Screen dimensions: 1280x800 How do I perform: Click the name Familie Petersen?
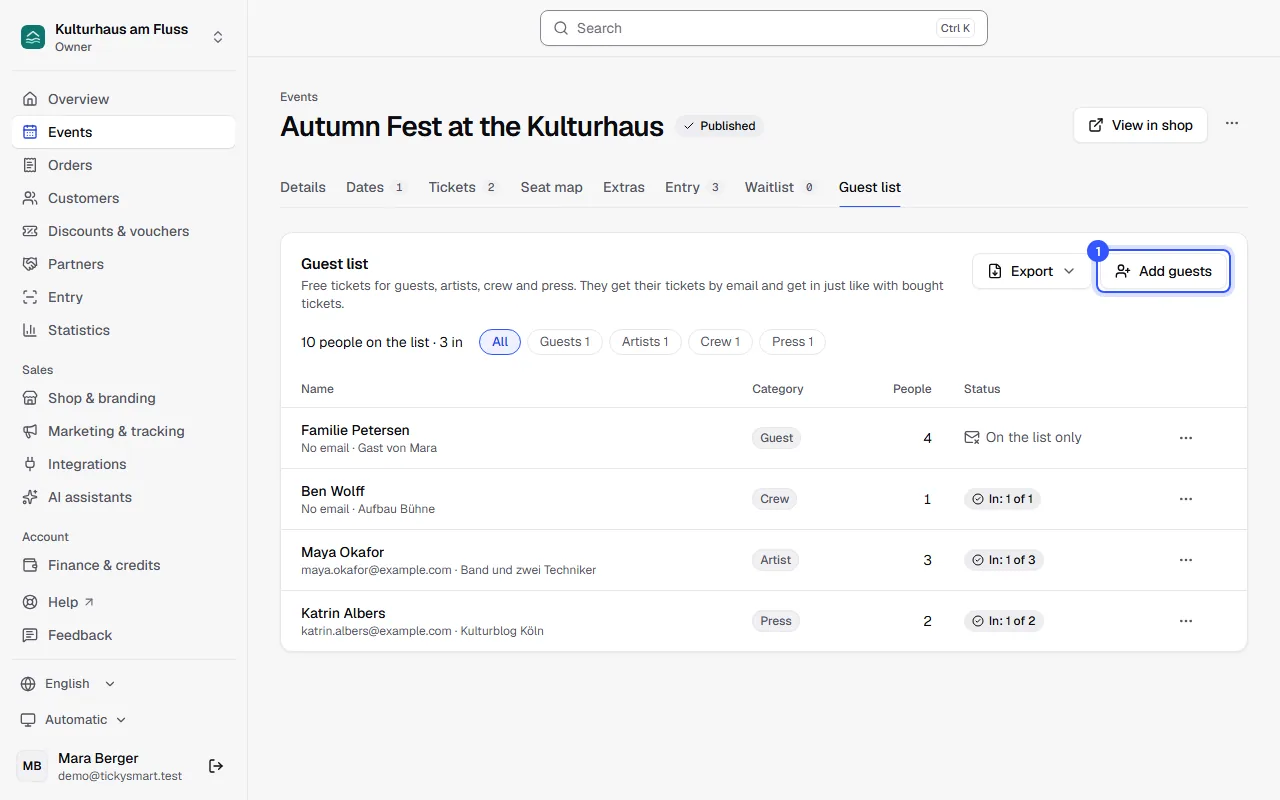tap(355, 430)
